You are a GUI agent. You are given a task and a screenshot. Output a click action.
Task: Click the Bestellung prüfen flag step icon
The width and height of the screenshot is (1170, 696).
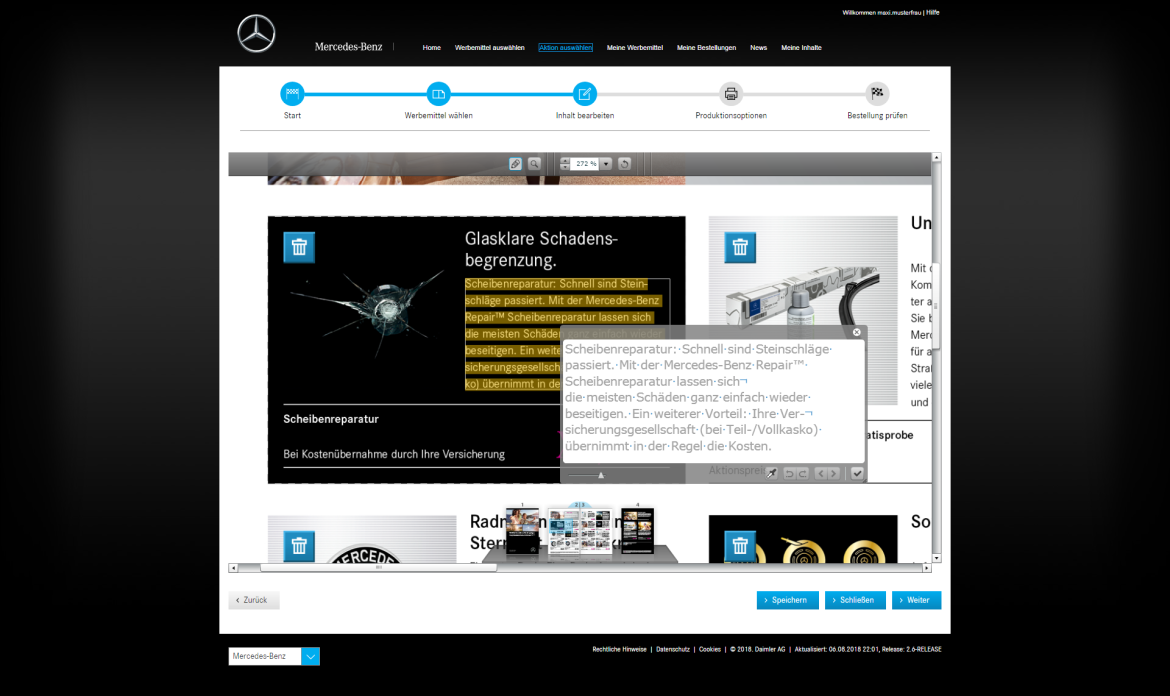tap(878, 94)
